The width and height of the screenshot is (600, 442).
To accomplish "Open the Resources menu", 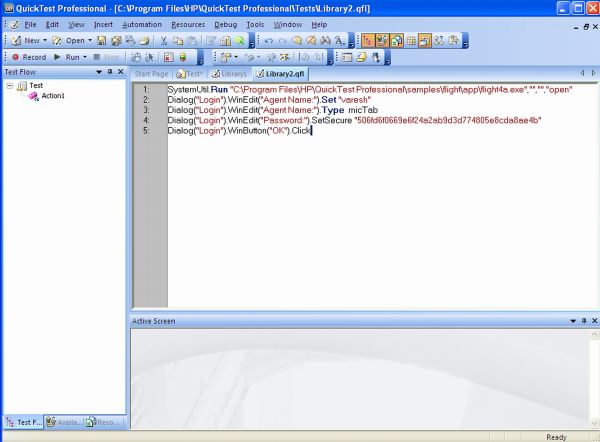I will point(188,24).
